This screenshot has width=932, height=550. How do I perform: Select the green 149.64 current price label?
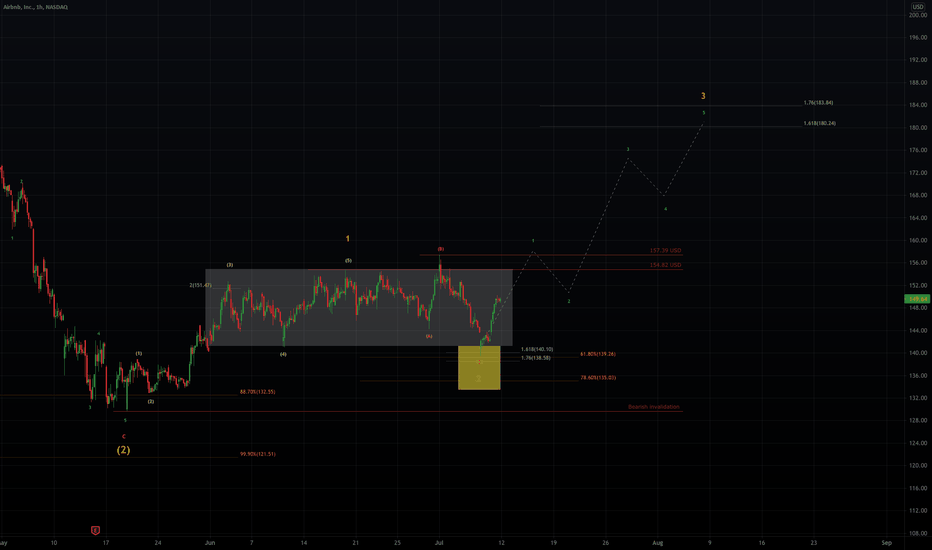click(916, 299)
